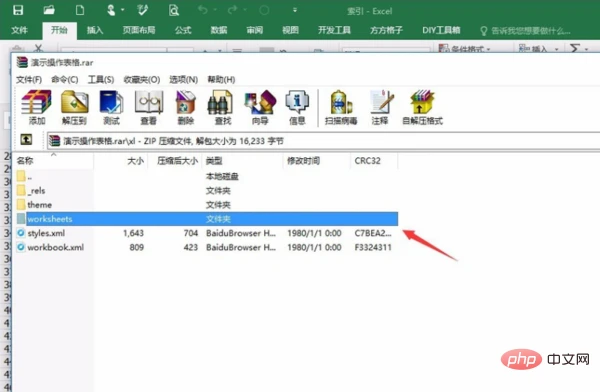Select the styles.xml file
Viewport: 600px width, 392px height.
pos(207,233)
